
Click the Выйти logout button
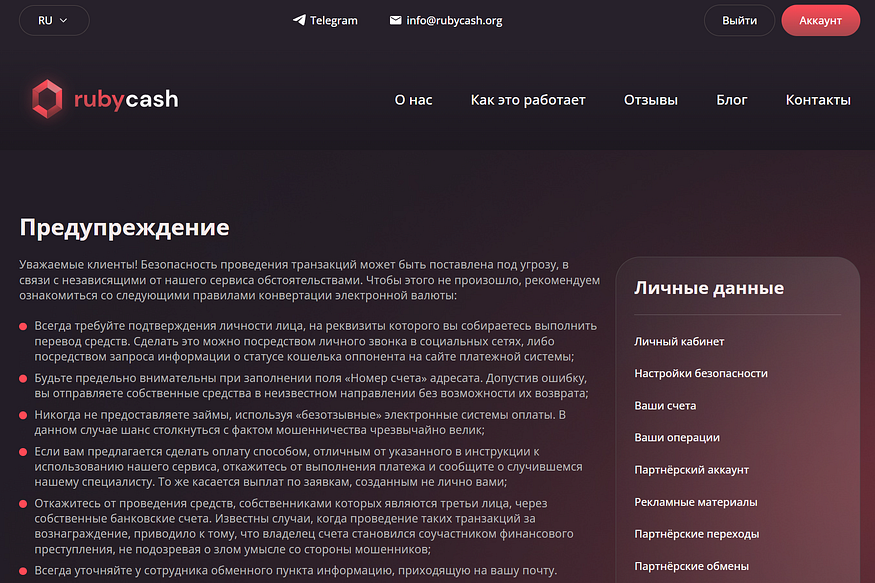[739, 21]
